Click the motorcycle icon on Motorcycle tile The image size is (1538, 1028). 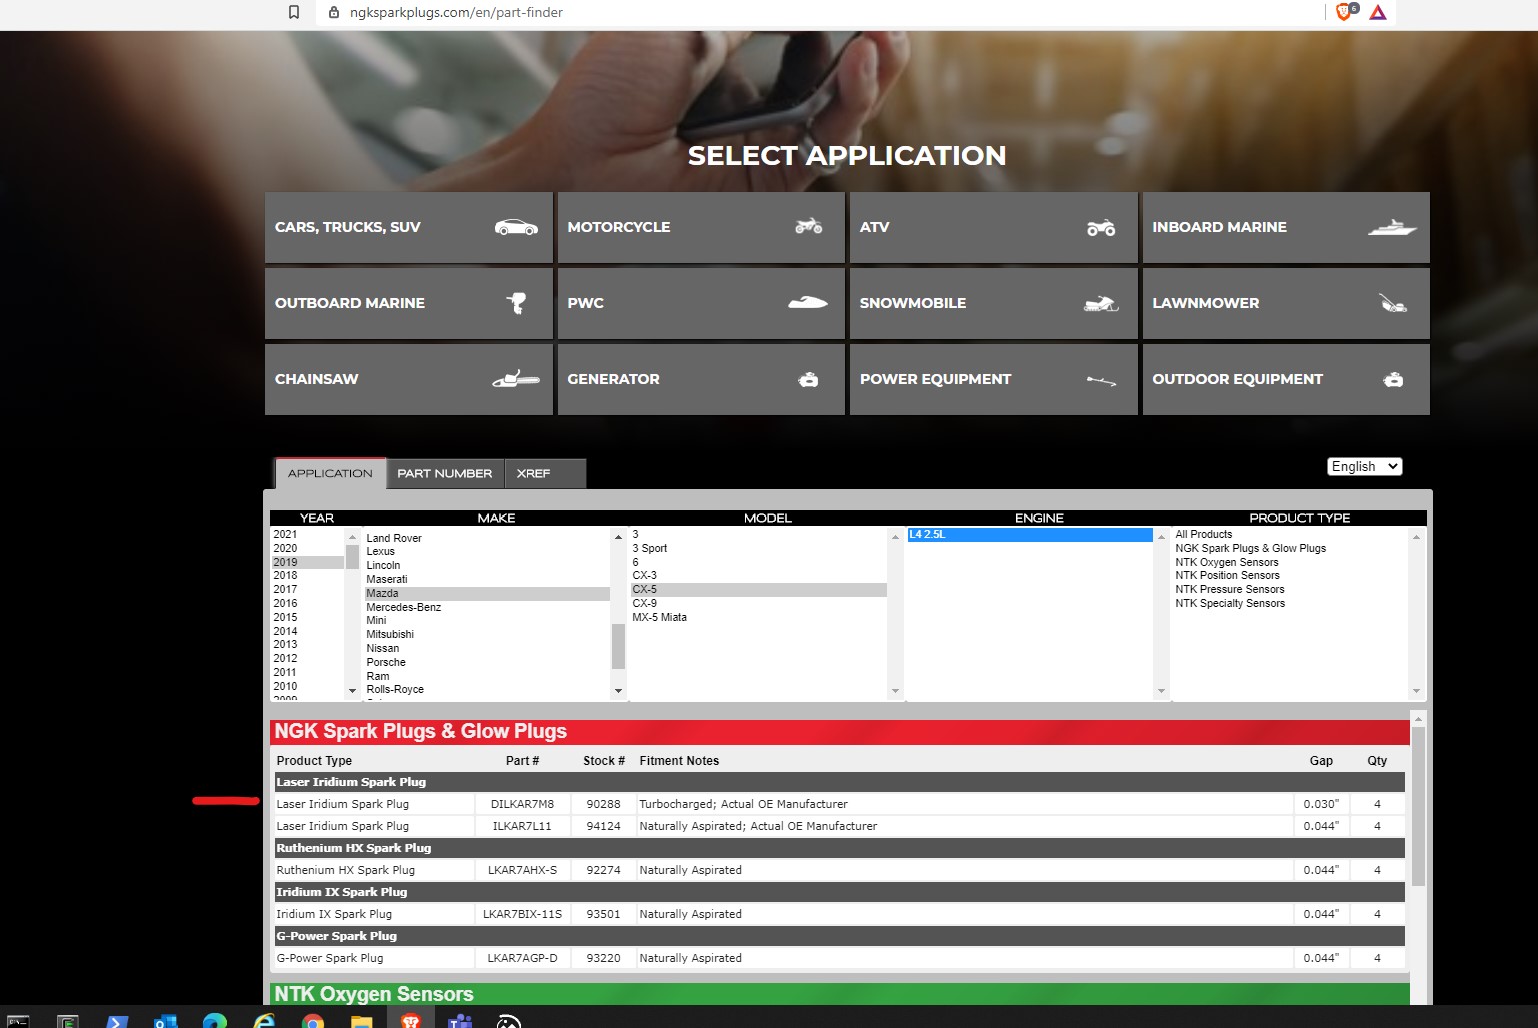coord(808,227)
